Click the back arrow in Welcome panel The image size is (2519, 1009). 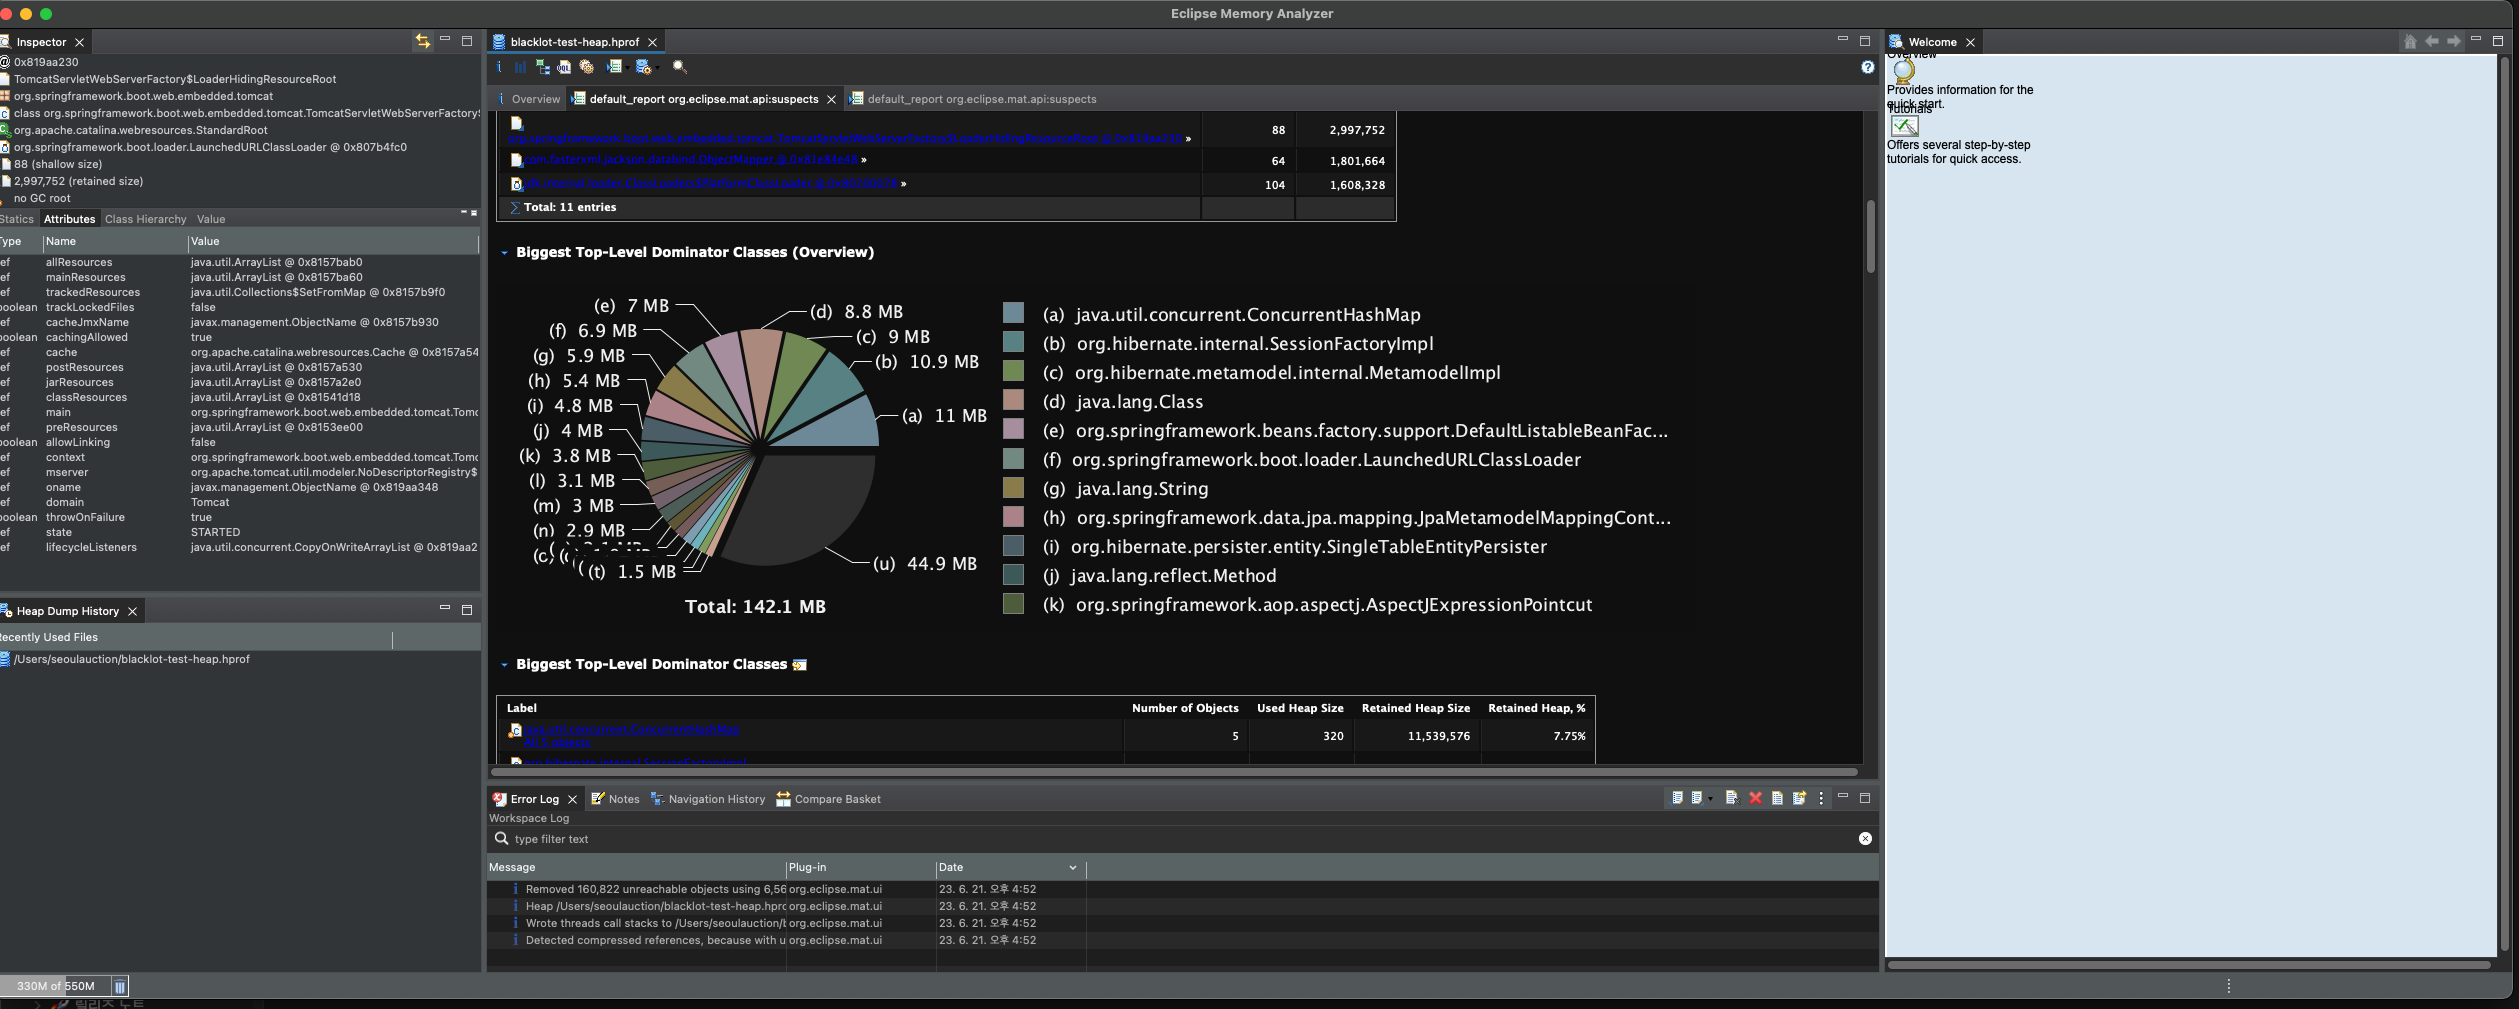pos(2432,42)
